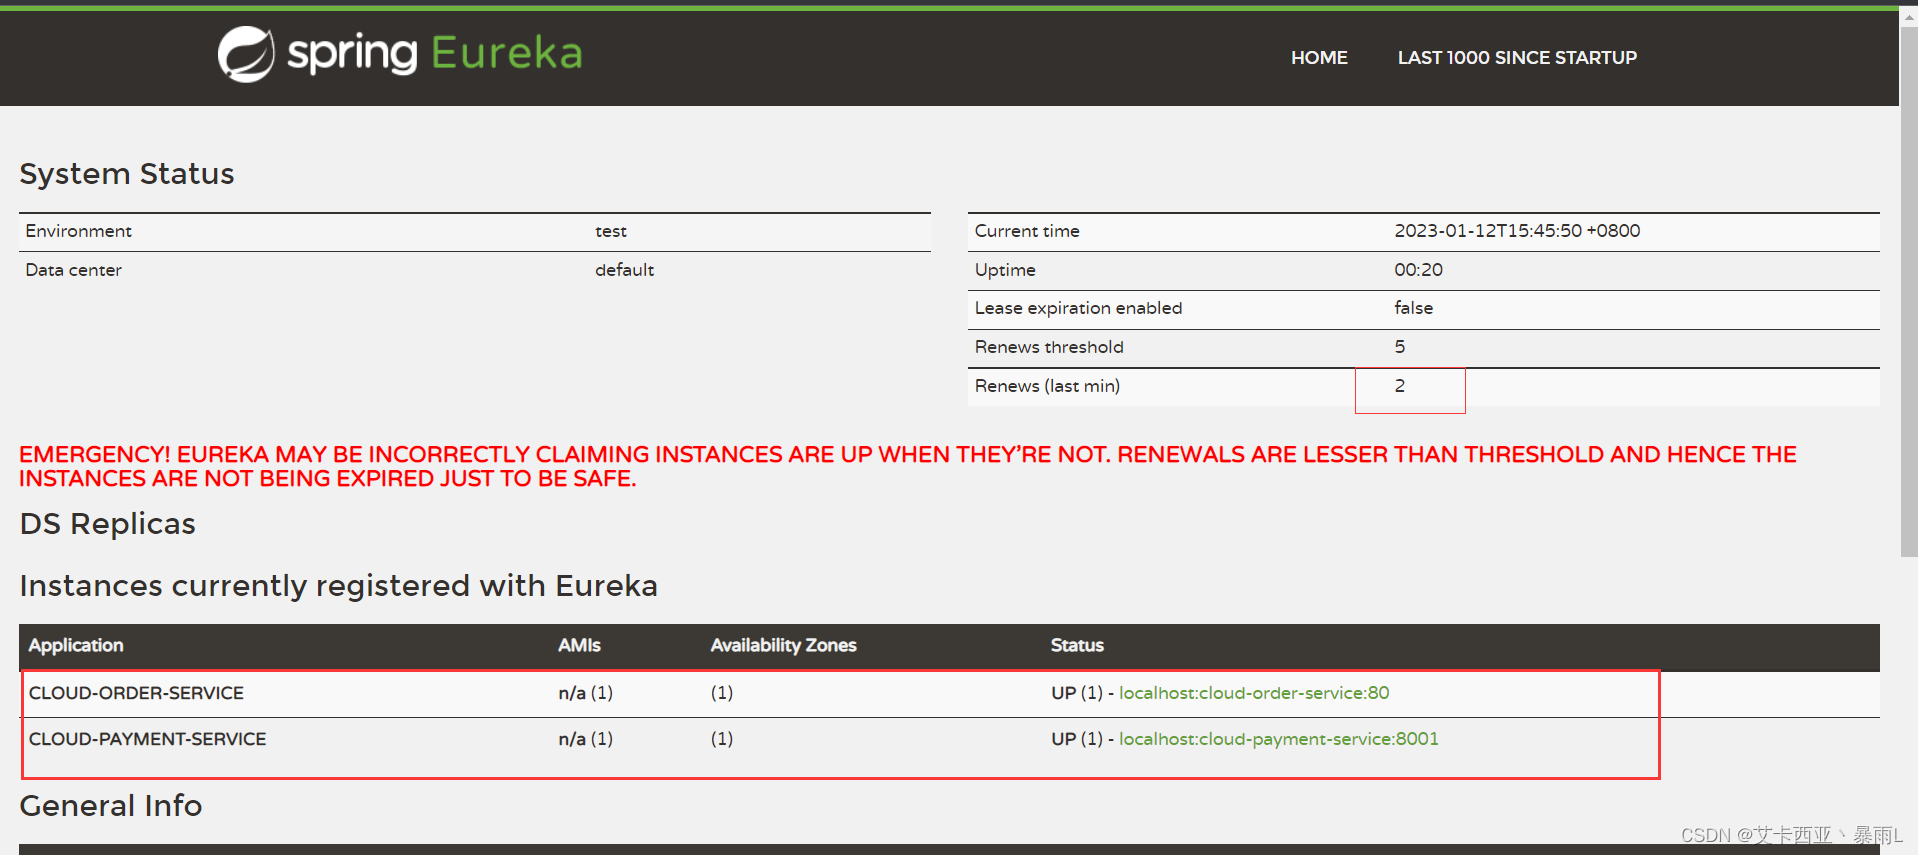1918x855 pixels.
Task: Open the HOME navigation link
Action: tap(1319, 58)
